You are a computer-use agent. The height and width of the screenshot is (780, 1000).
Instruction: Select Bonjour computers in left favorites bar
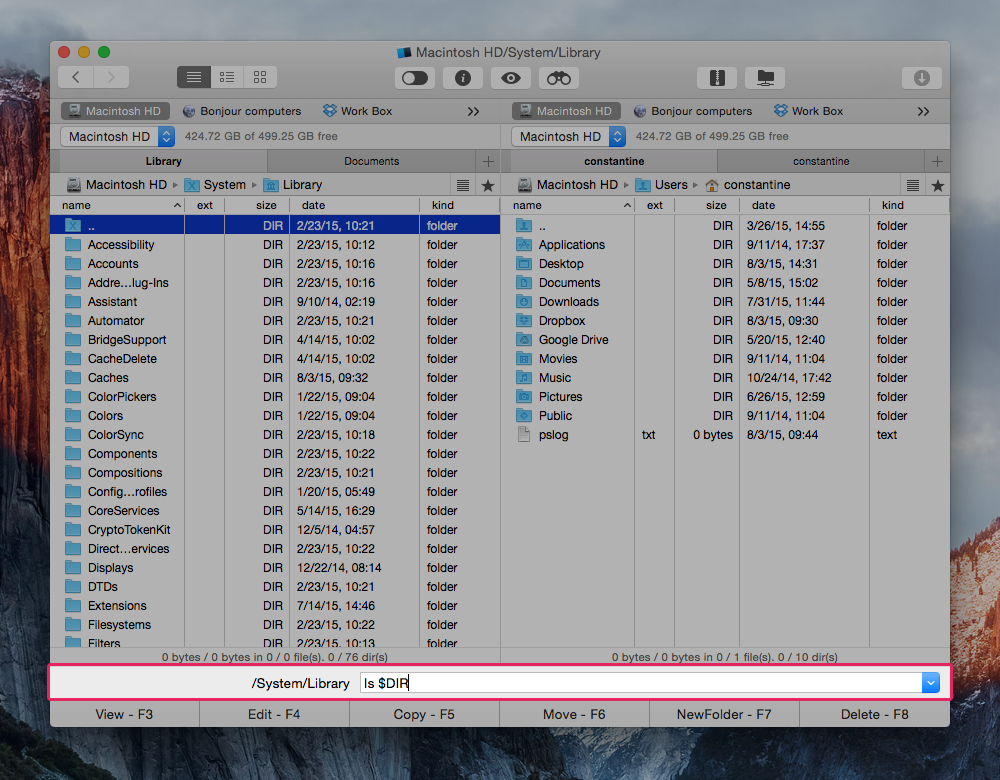[242, 111]
